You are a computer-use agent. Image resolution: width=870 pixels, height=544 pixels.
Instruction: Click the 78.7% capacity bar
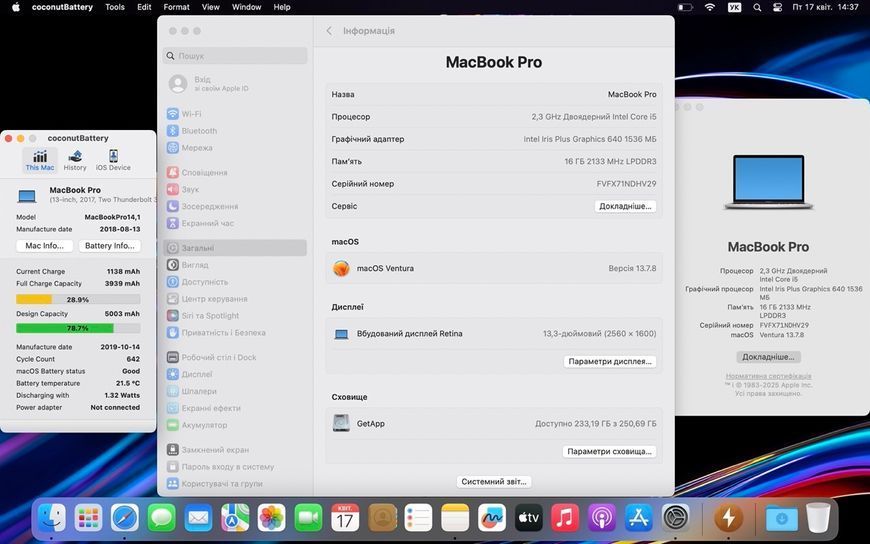tap(78, 328)
